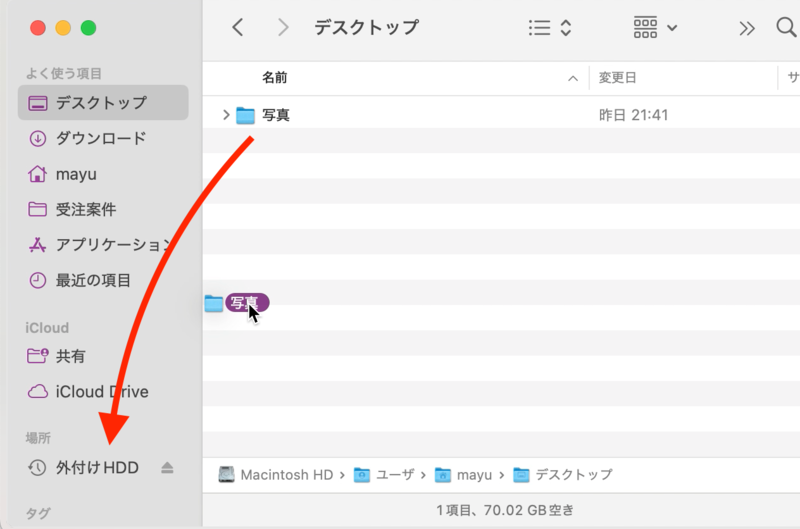Image resolution: width=800 pixels, height=529 pixels.
Task: Click the デスクトップ window title
Action: [x=366, y=27]
